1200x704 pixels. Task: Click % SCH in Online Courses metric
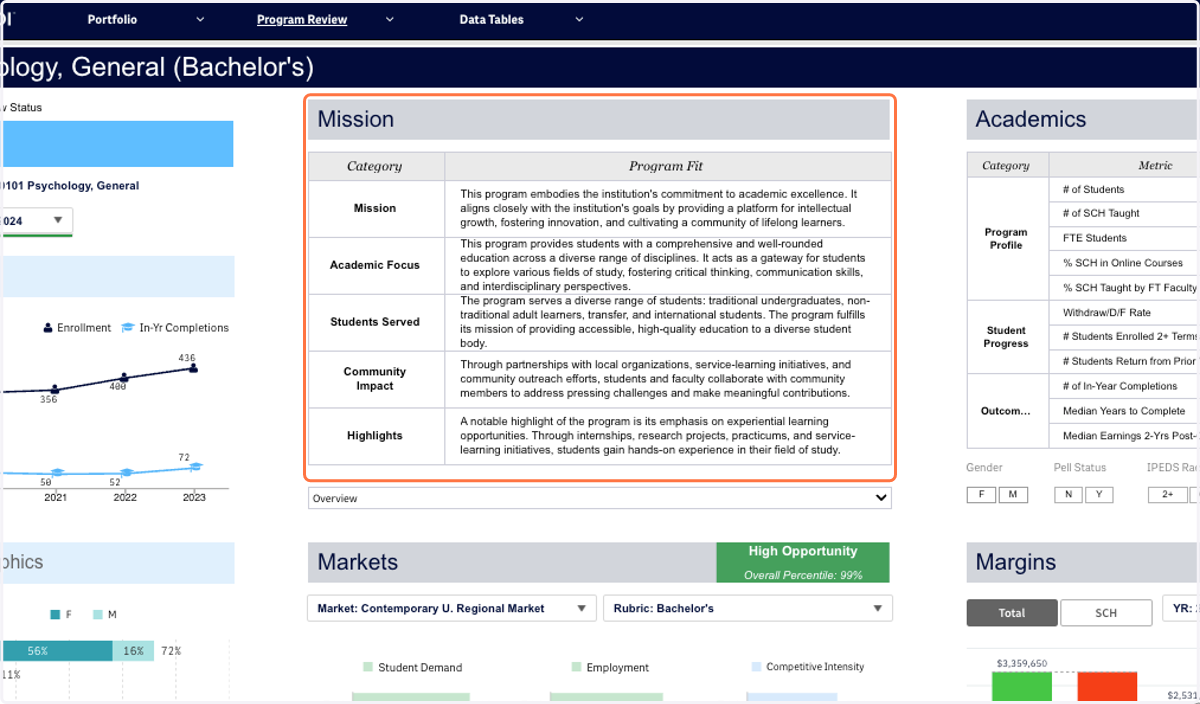(x=1122, y=263)
